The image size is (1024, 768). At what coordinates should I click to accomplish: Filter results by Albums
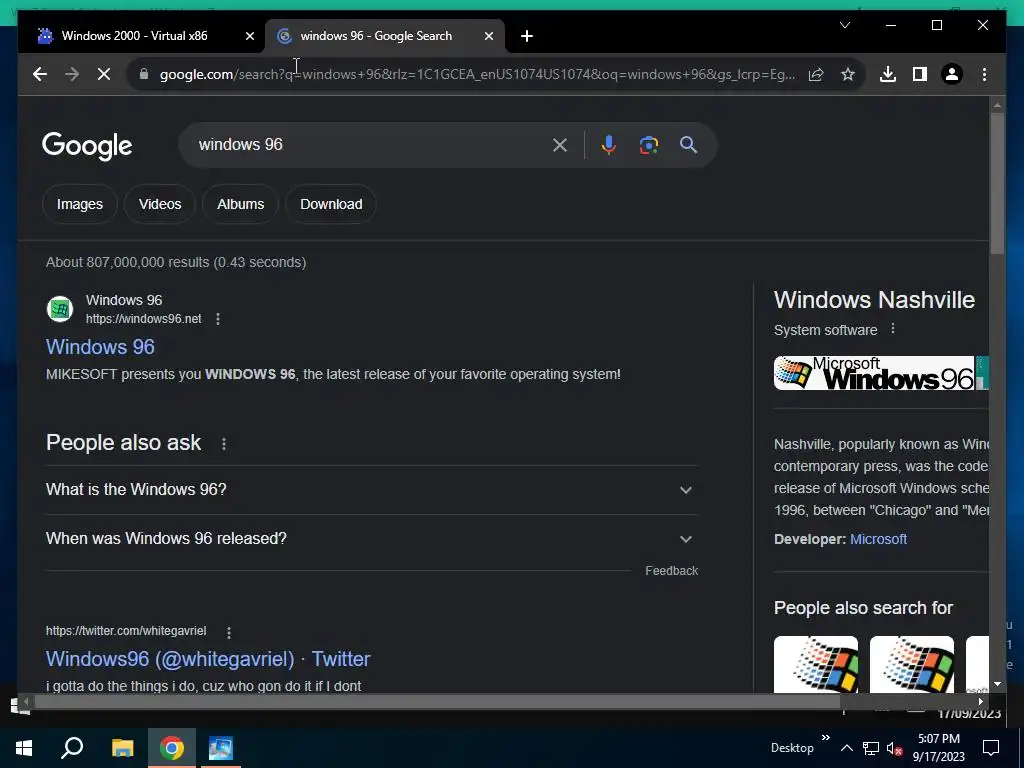click(x=240, y=204)
